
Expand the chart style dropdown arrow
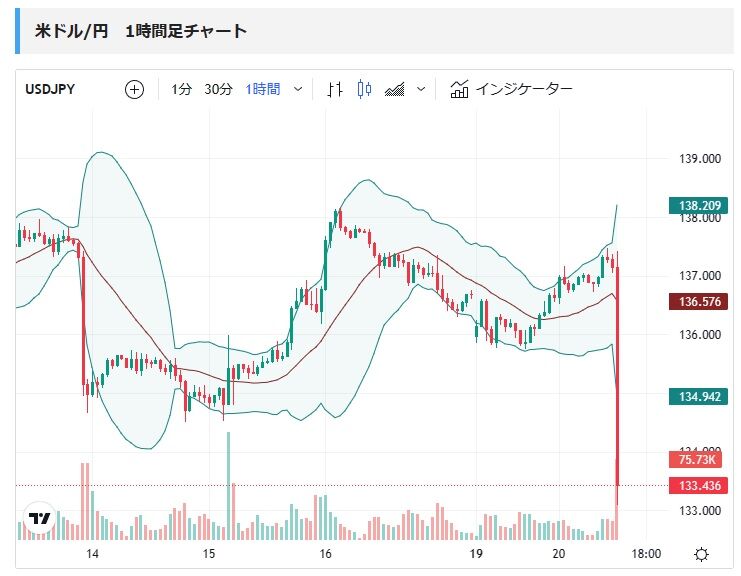(421, 89)
